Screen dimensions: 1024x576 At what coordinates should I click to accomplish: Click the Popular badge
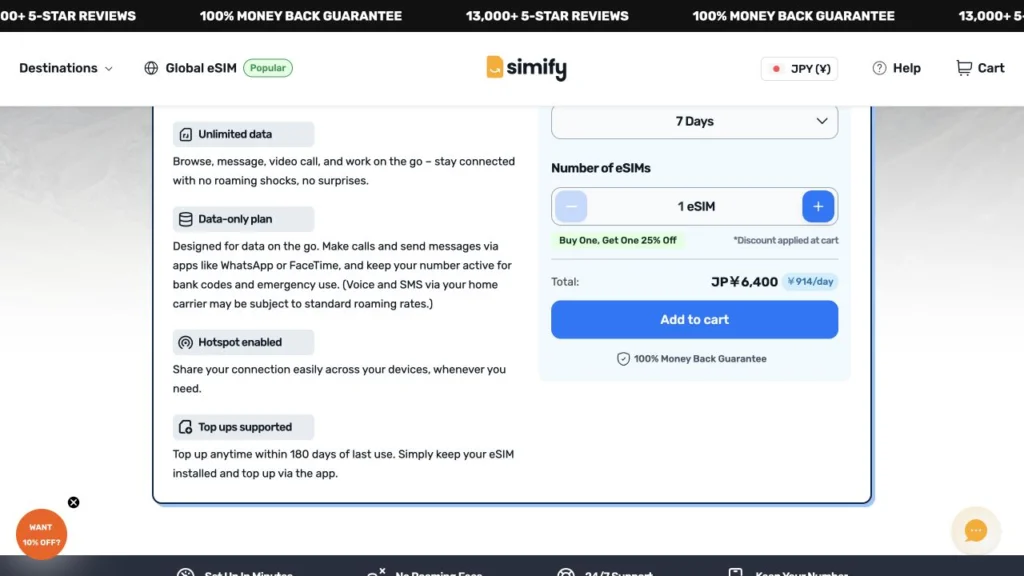268,68
